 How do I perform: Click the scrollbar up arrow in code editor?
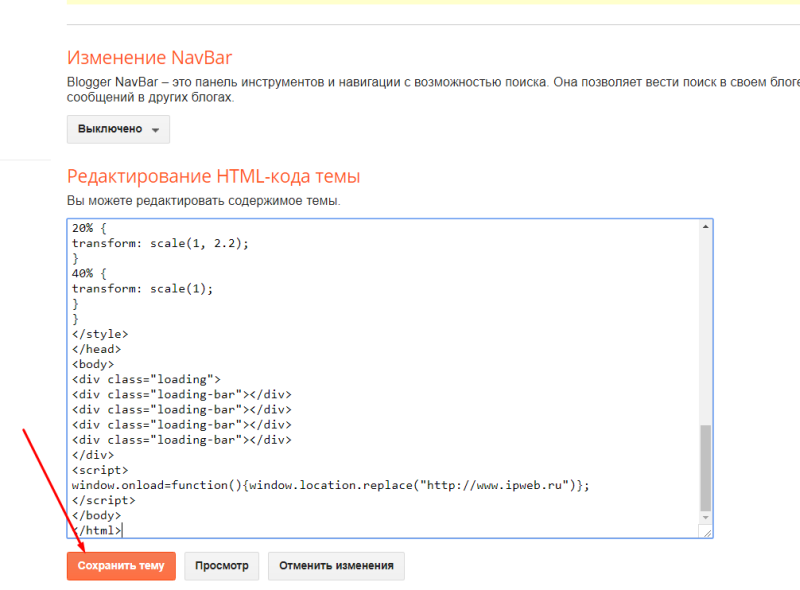tap(706, 227)
